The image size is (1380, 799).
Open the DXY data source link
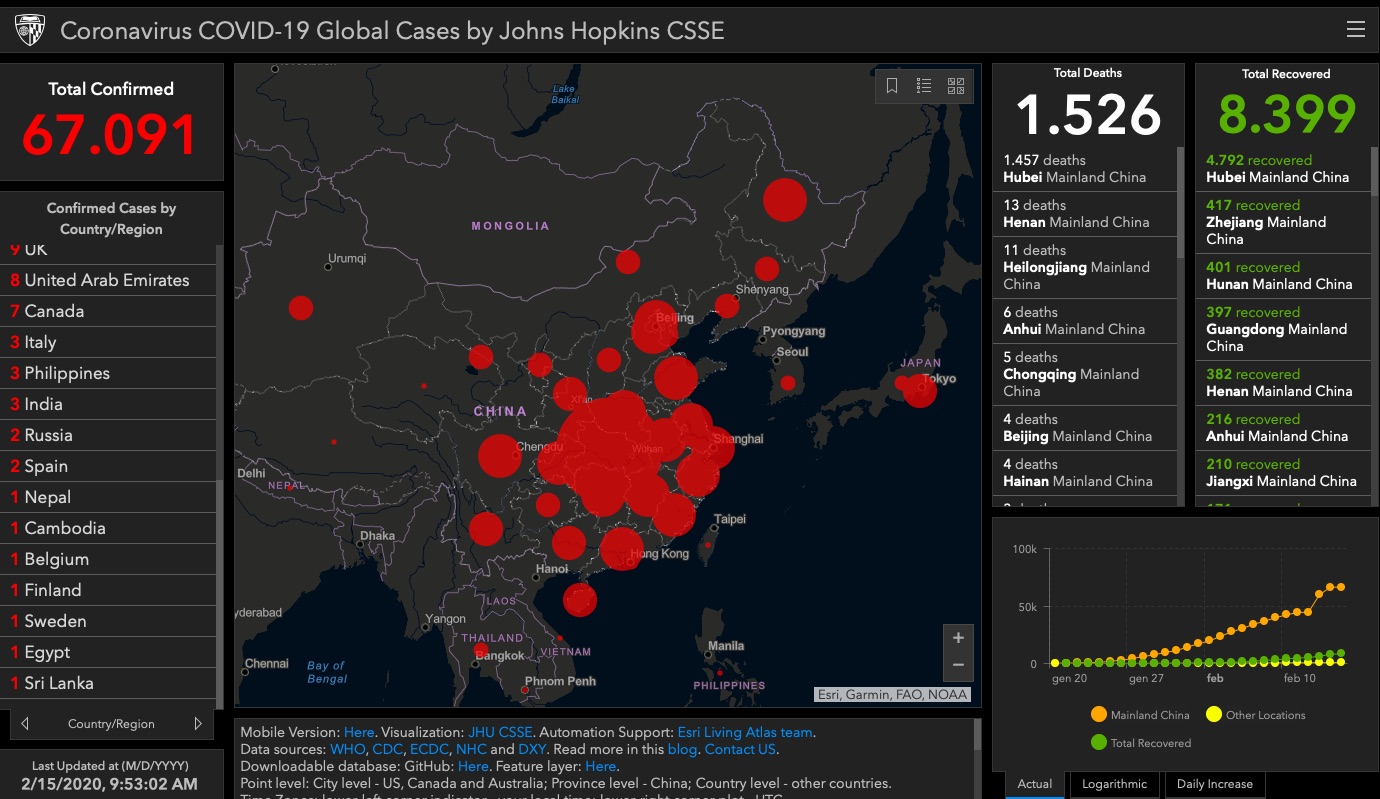tap(532, 749)
